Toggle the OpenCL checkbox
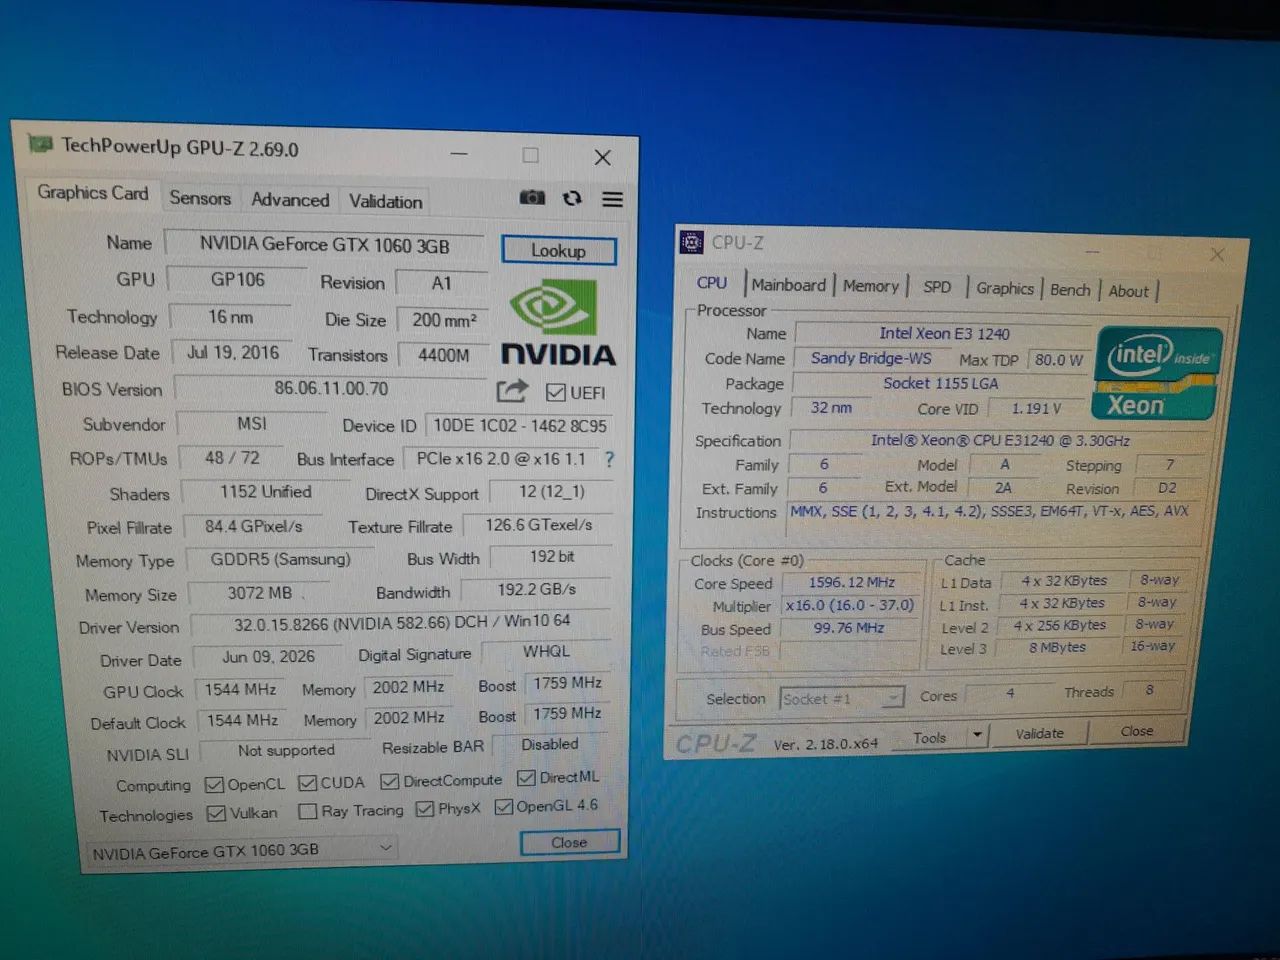 214,785
